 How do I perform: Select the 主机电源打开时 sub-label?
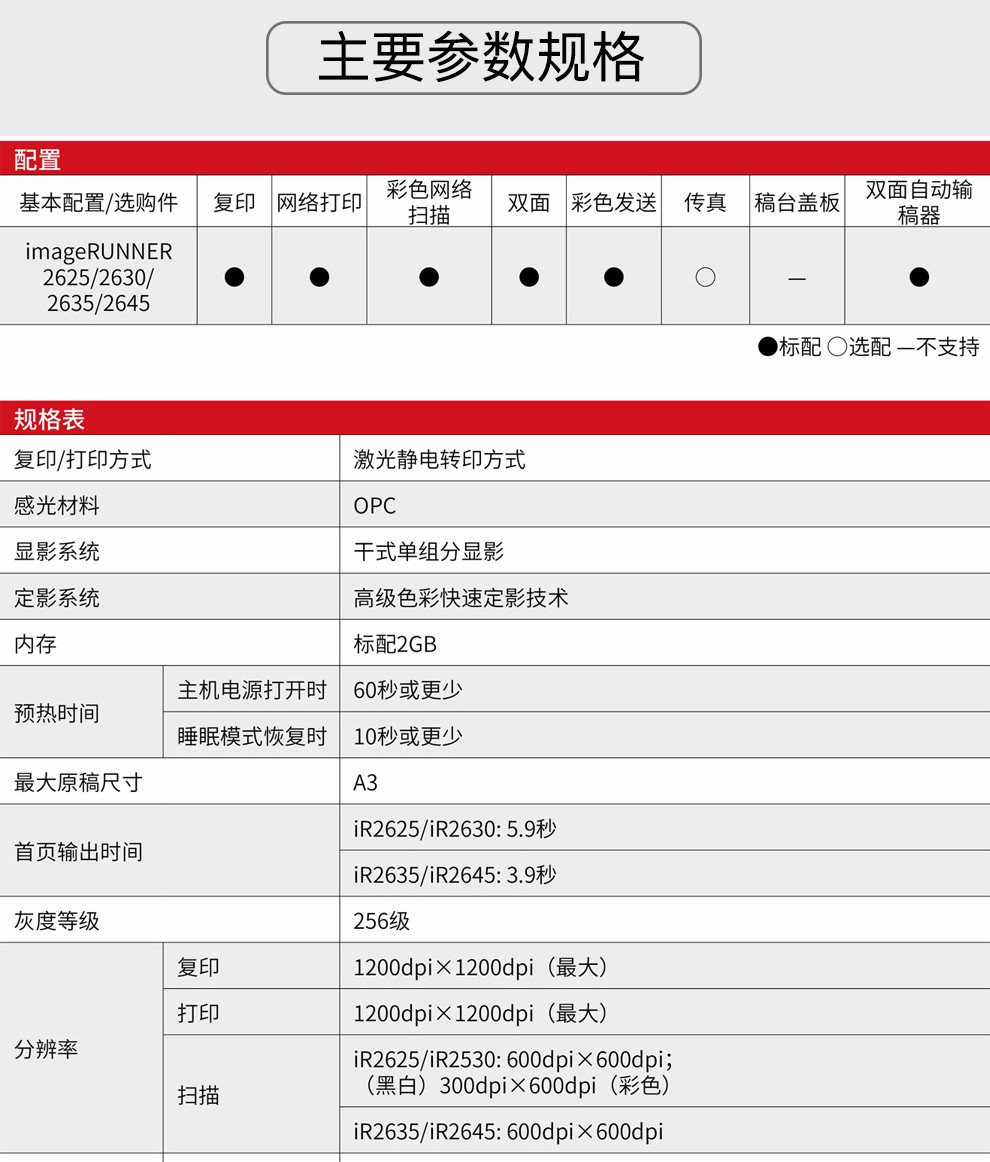252,690
